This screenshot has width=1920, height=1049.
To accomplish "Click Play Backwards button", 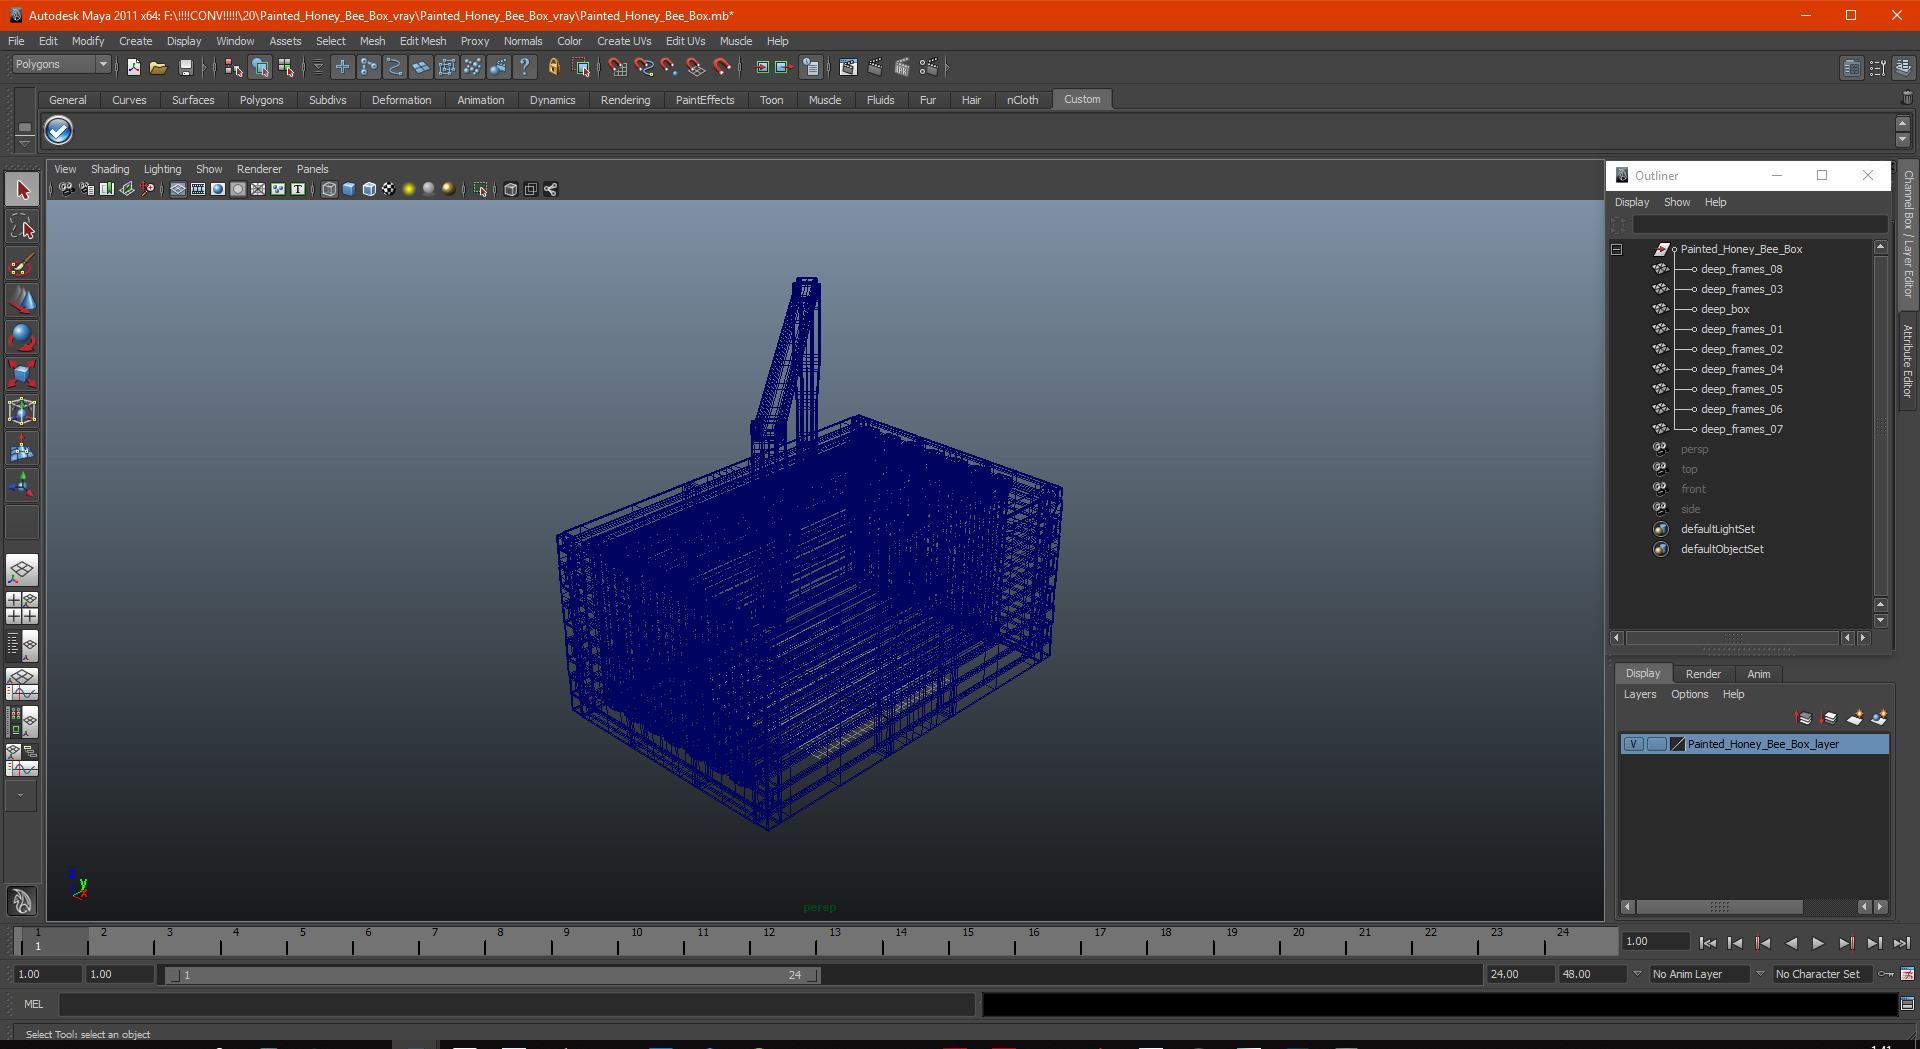I will (1791, 942).
